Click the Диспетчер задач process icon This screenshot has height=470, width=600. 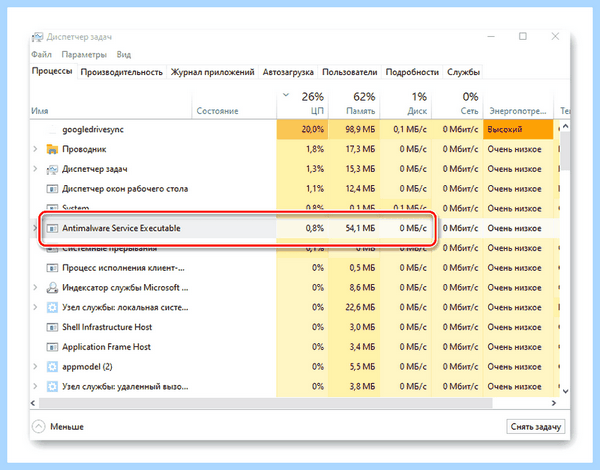tap(52, 169)
